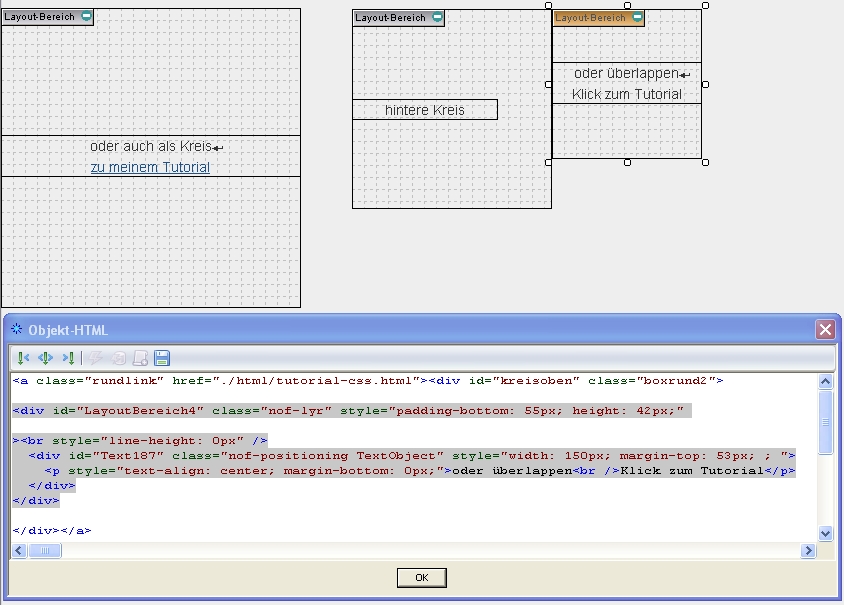Screen dimensions: 844x605
Task: Collapse the orange selected Layout-Bereich
Action: 637,18
